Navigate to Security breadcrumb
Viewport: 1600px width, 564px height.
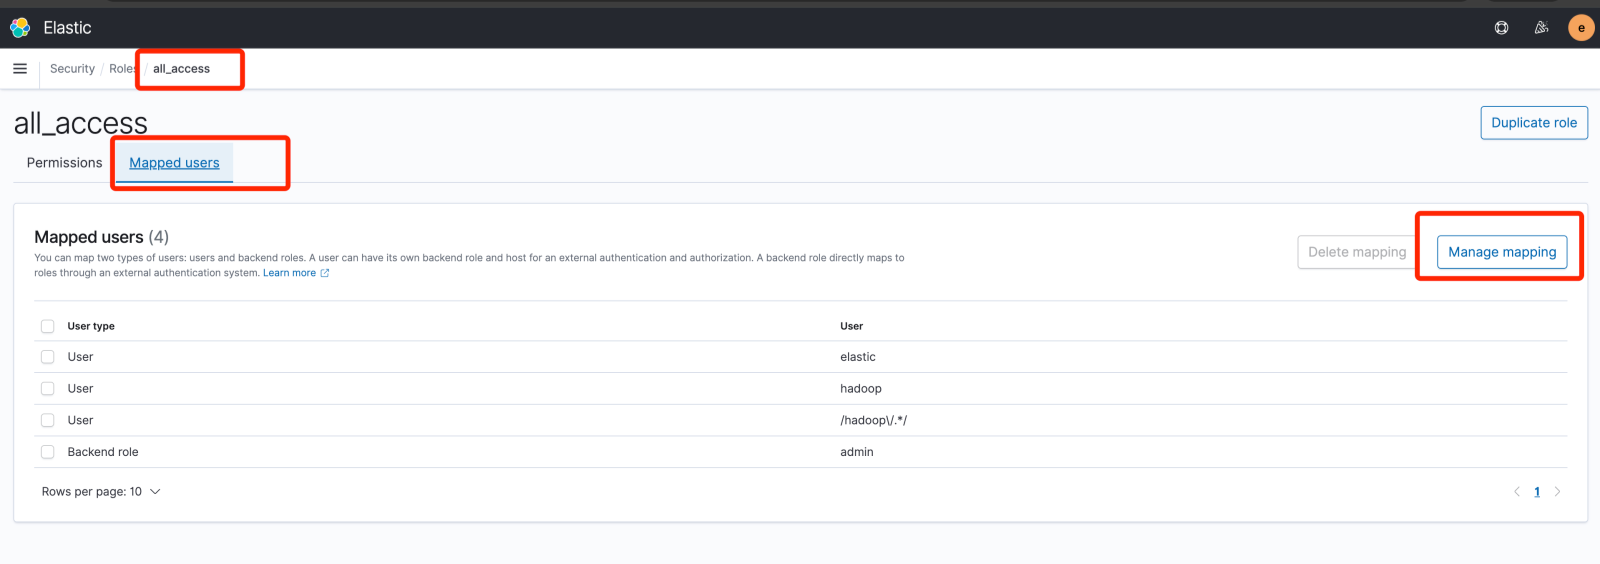(x=72, y=69)
